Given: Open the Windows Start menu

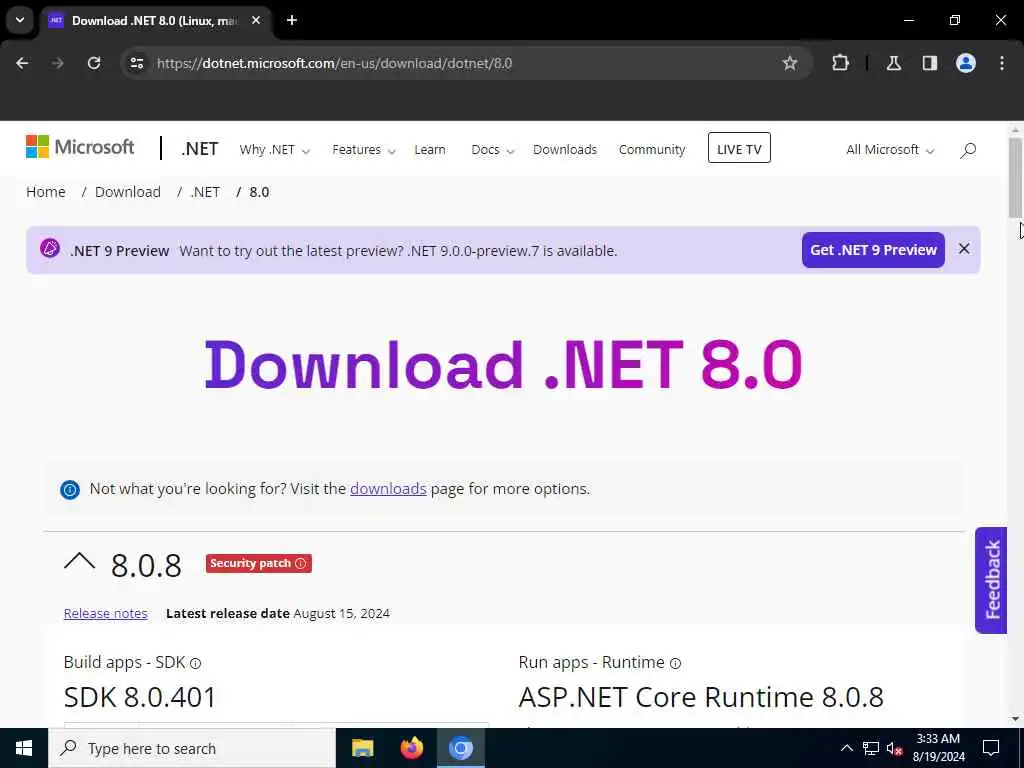Looking at the screenshot, I should pyautogui.click(x=24, y=748).
